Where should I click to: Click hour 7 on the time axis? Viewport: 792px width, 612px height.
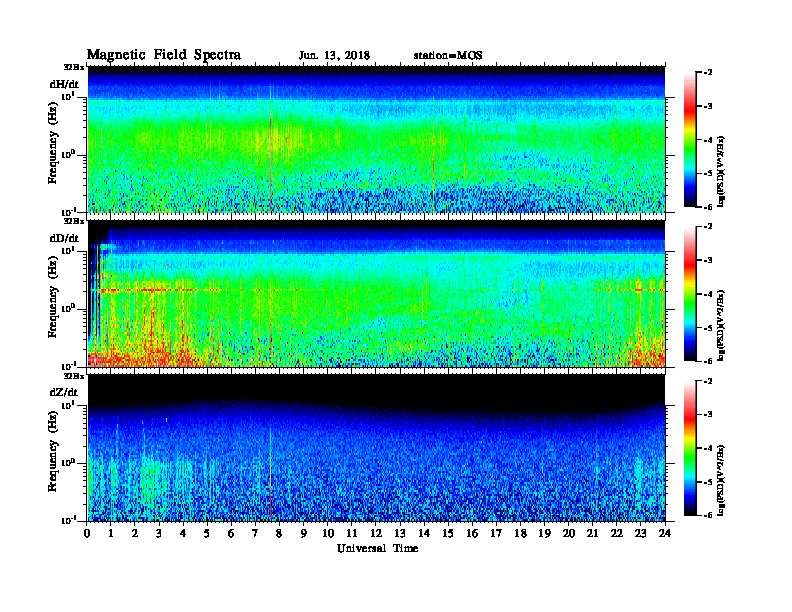click(x=256, y=533)
